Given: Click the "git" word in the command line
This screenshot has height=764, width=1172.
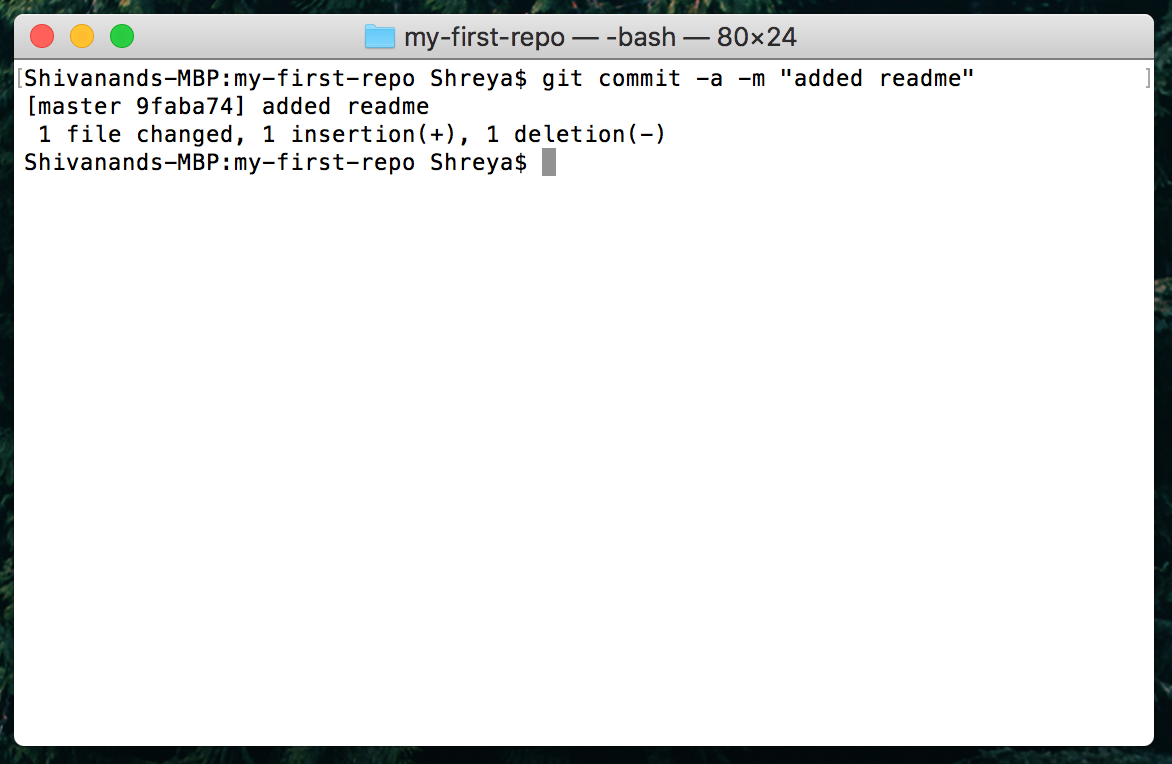Looking at the screenshot, I should click(x=562, y=78).
